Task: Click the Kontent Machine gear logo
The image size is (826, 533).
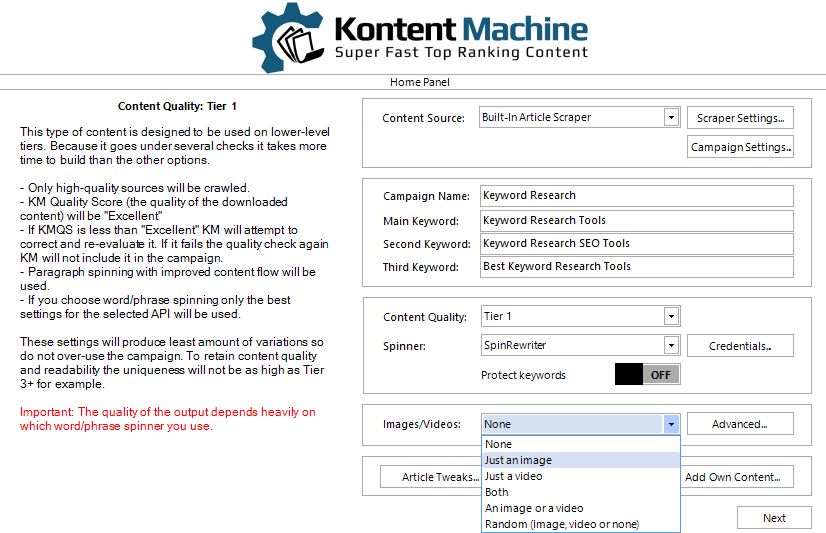Action: 288,37
